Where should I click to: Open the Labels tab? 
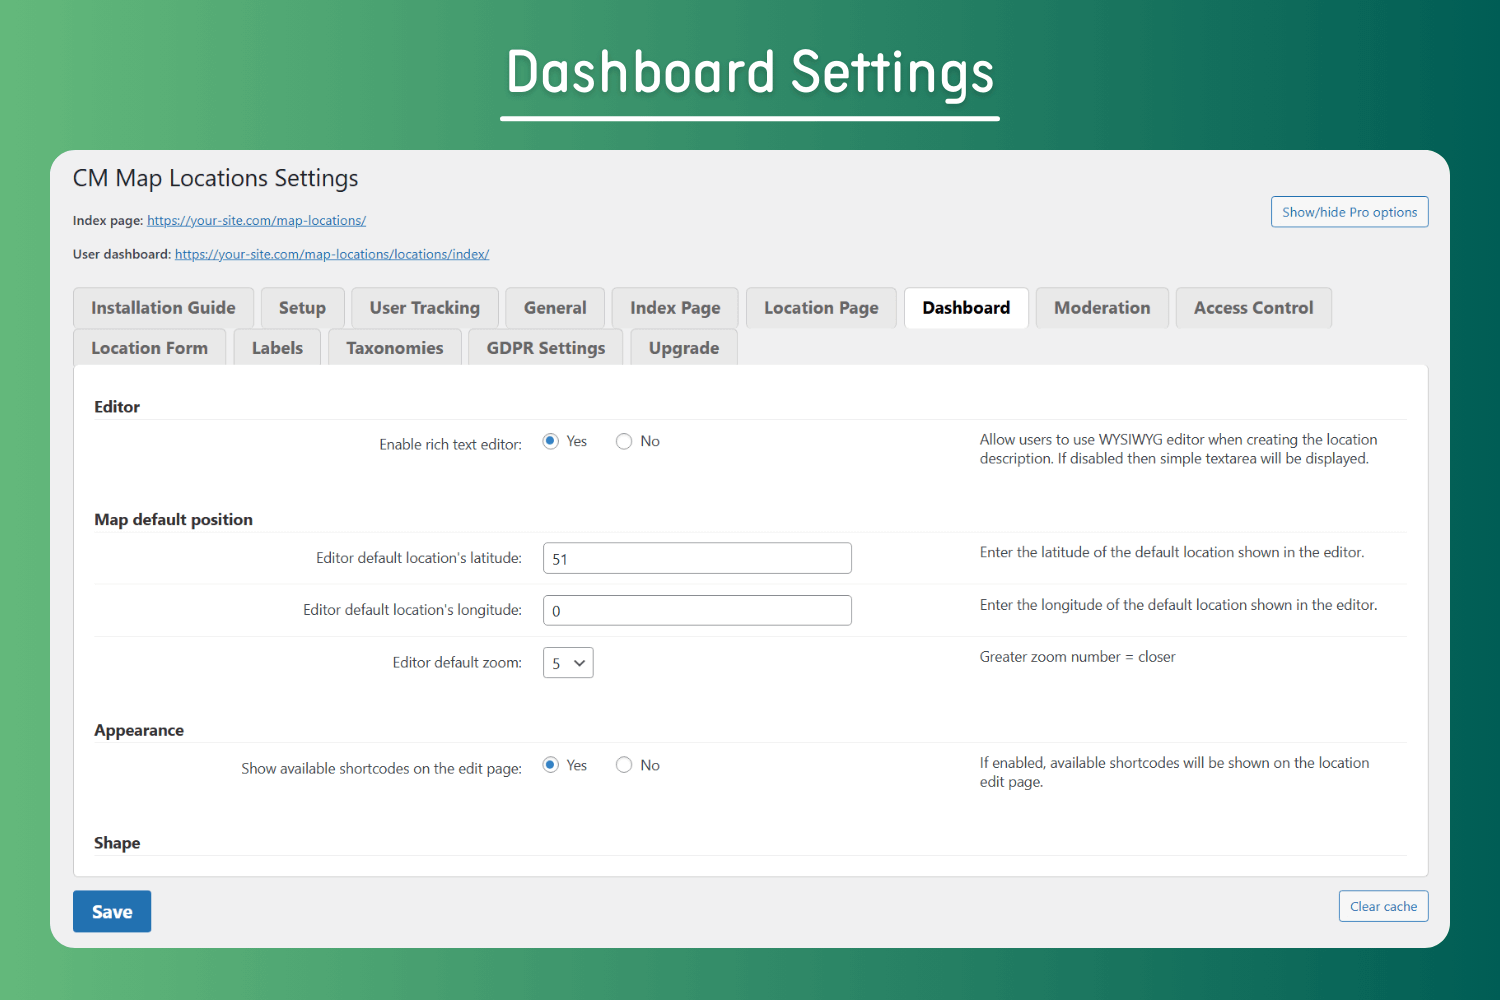[277, 348]
